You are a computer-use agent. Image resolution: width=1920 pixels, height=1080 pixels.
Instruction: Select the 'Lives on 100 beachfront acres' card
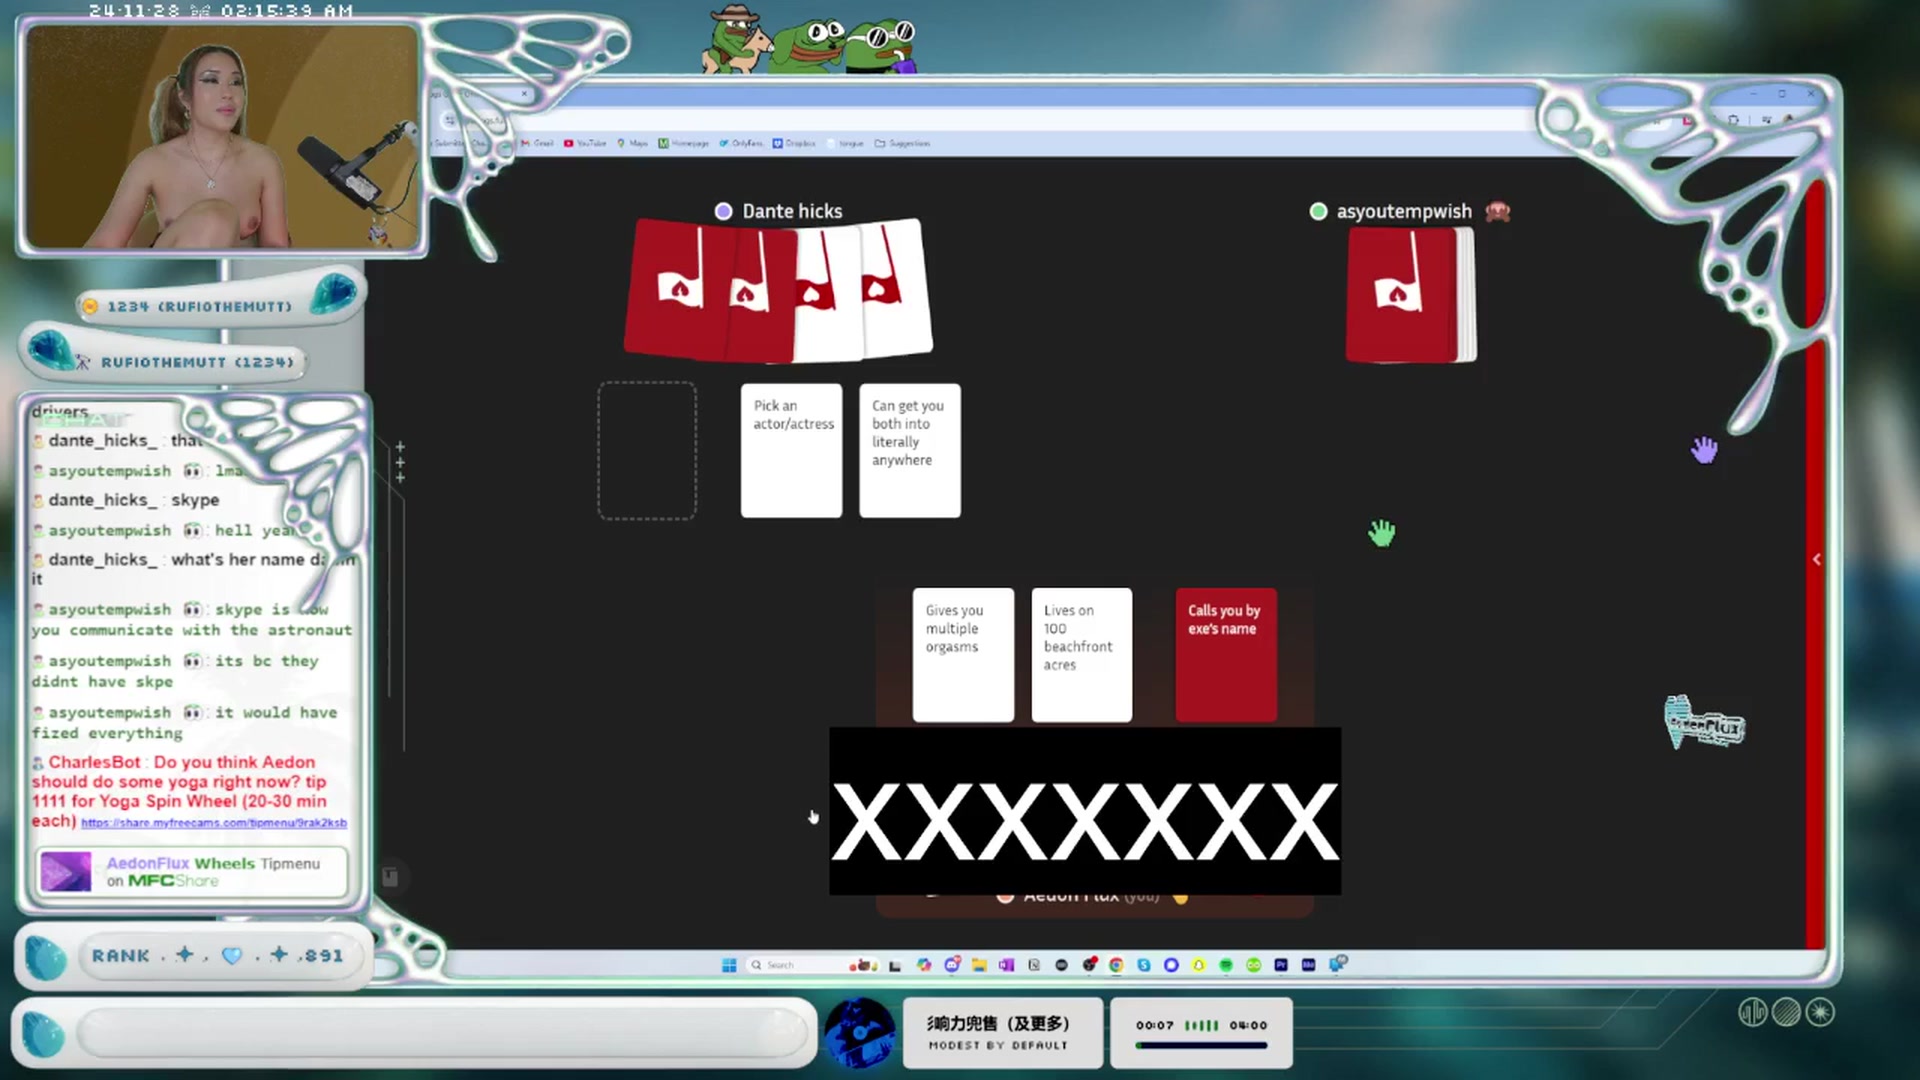1081,655
